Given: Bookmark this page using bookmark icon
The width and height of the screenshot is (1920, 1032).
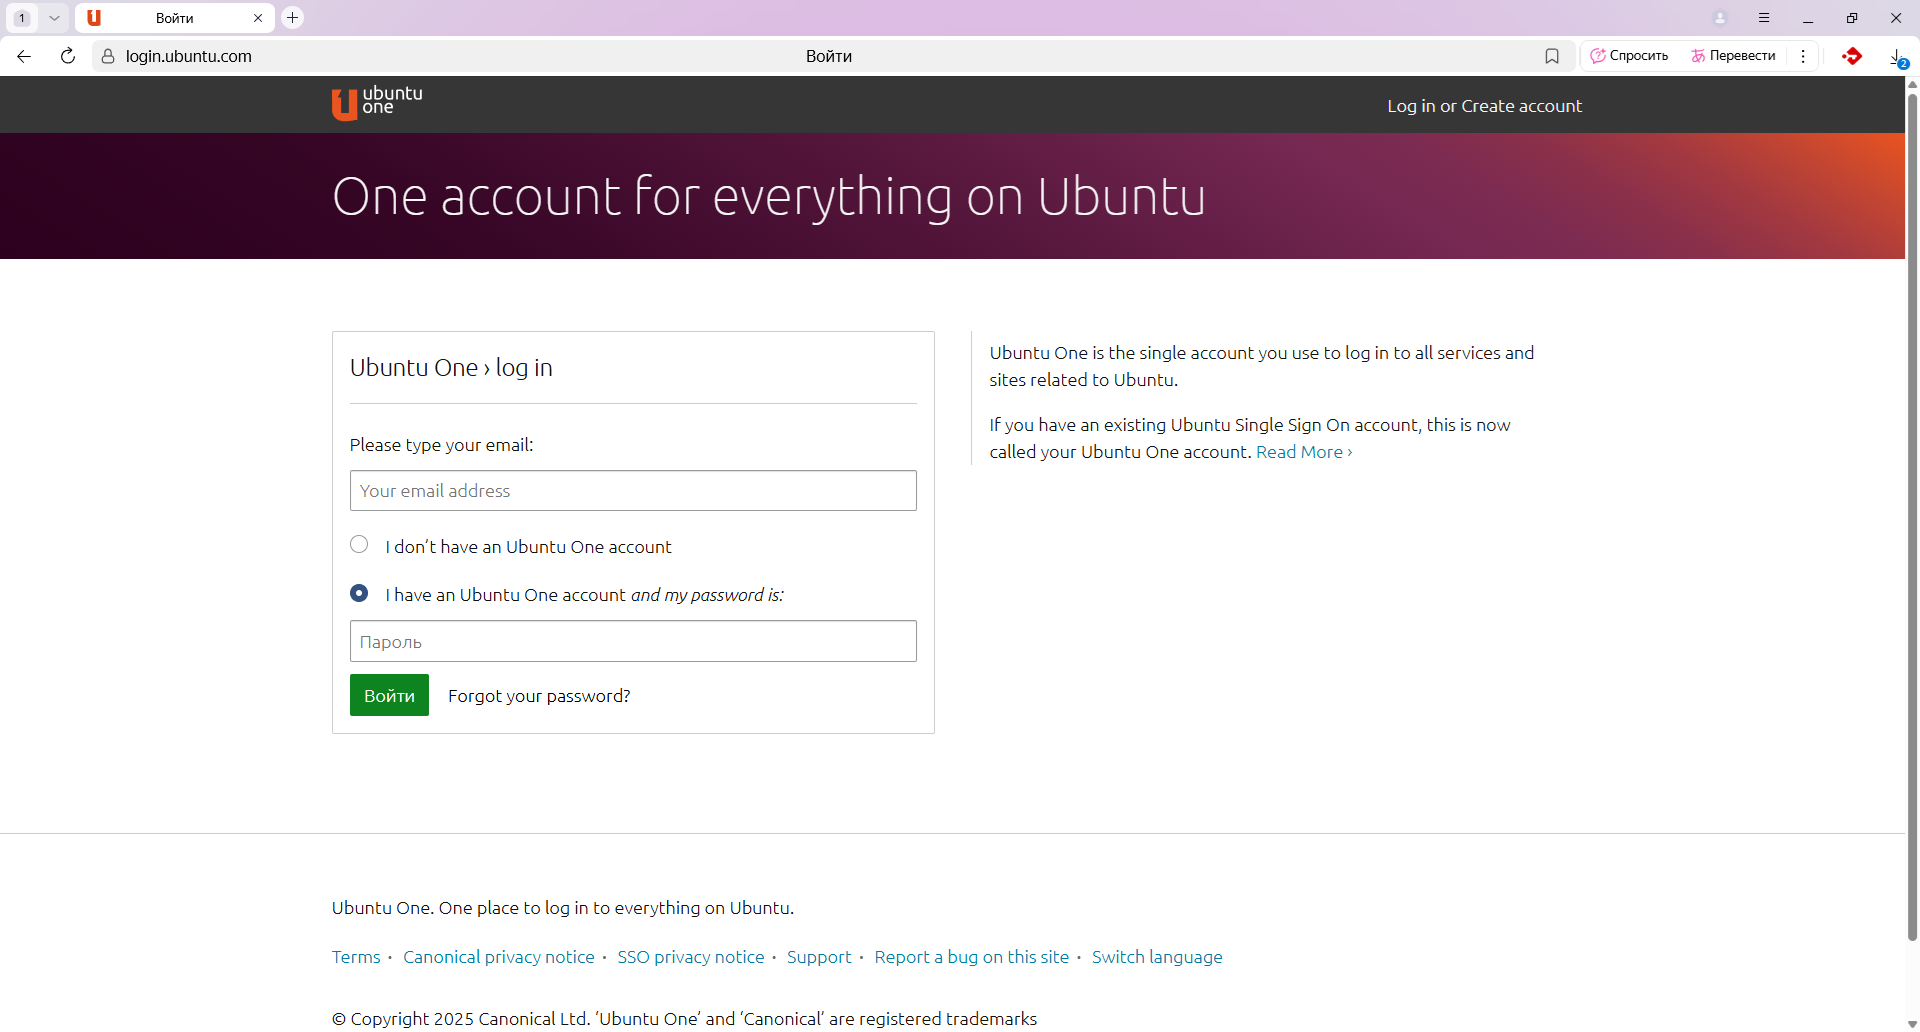Looking at the screenshot, I should point(1551,56).
